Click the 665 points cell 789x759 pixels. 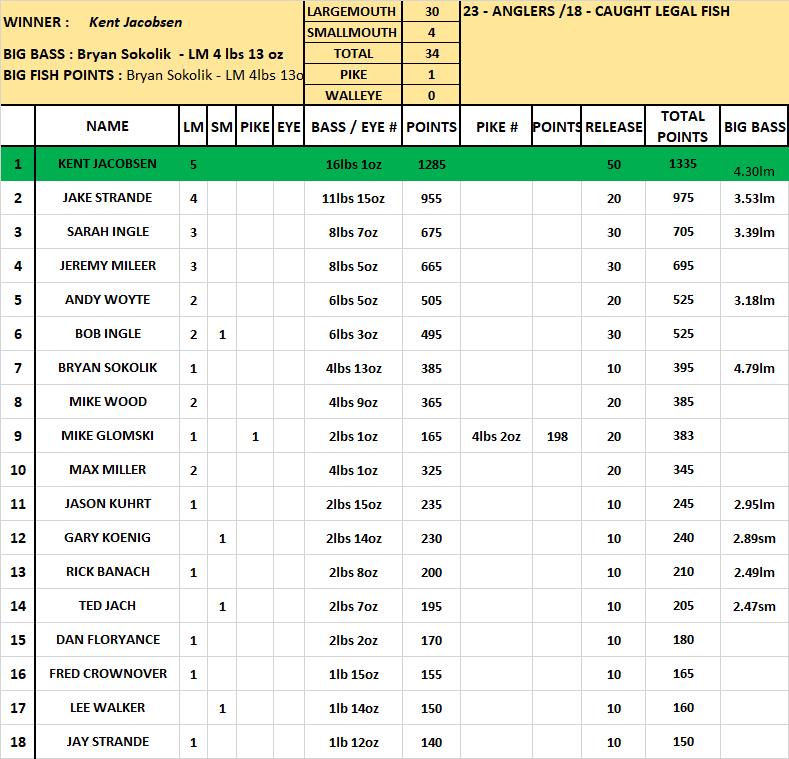tap(431, 266)
